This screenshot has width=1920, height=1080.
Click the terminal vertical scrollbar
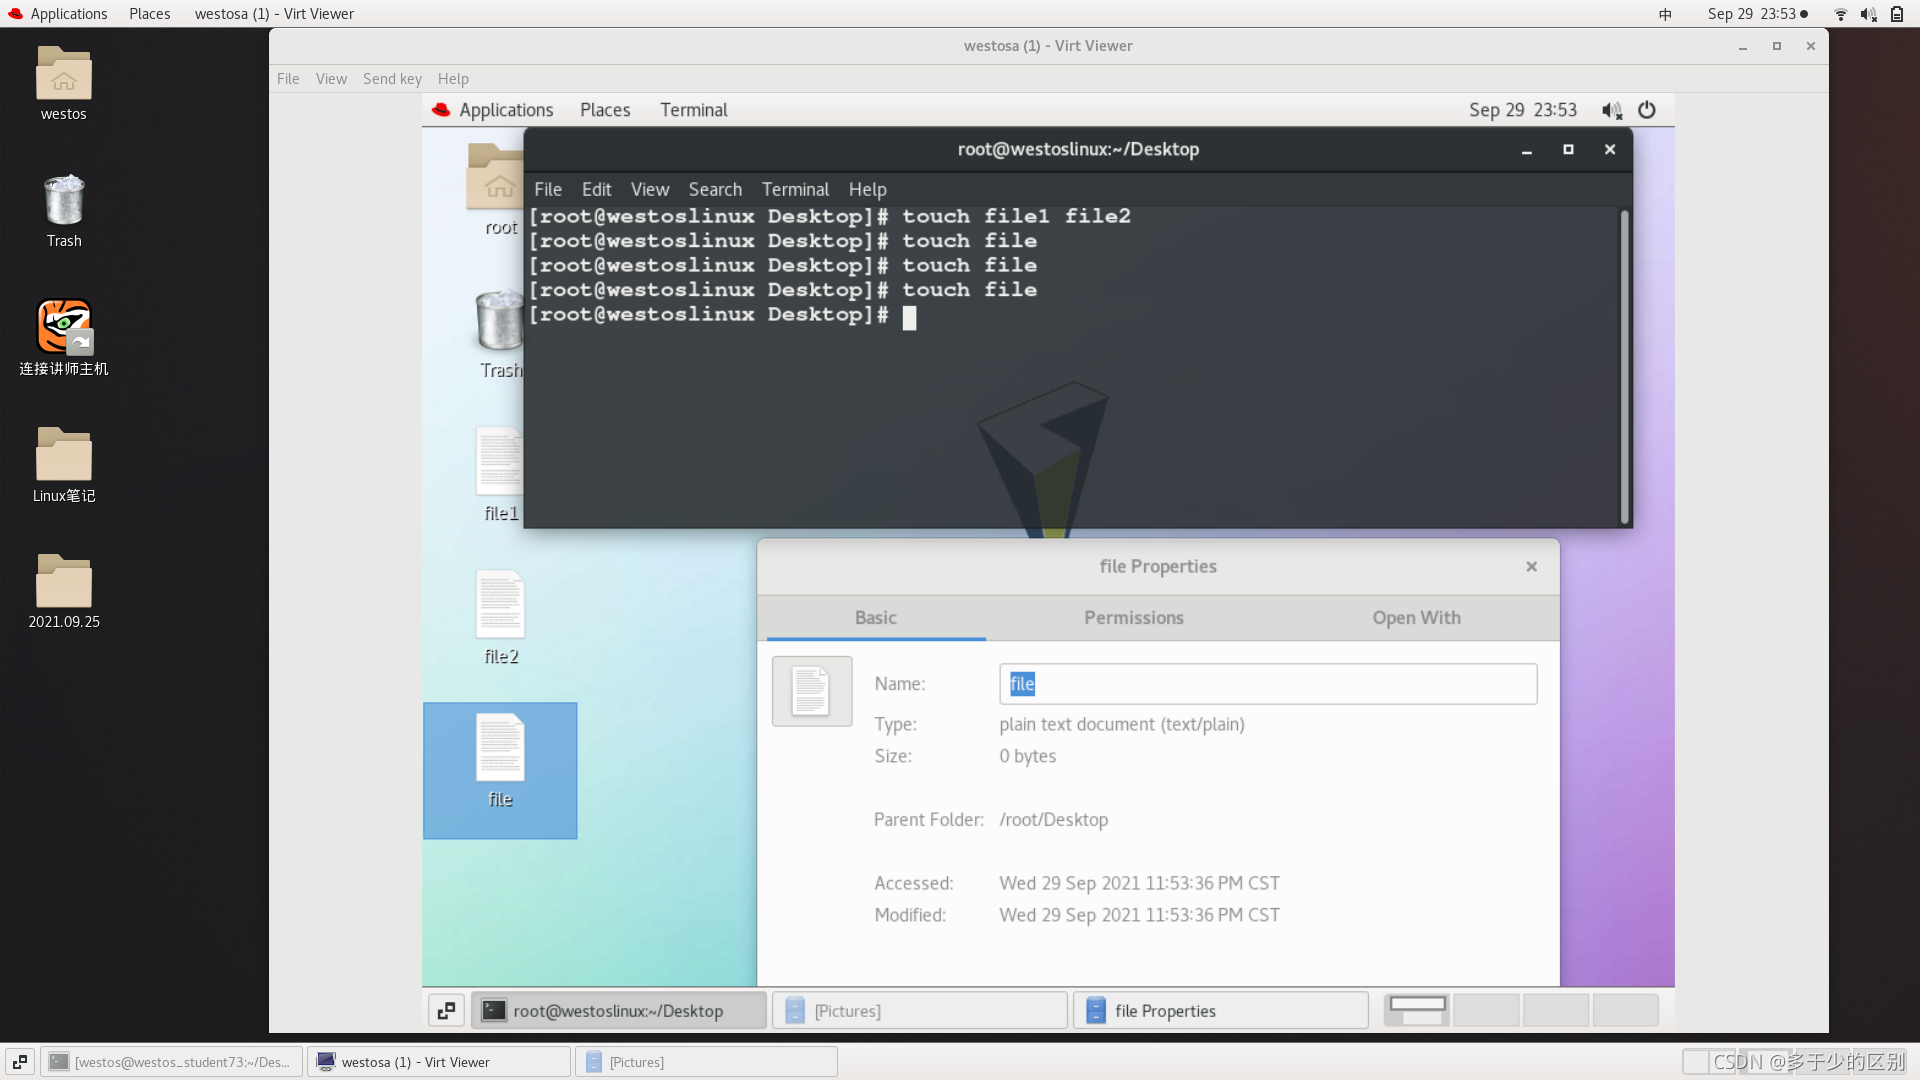point(1624,365)
